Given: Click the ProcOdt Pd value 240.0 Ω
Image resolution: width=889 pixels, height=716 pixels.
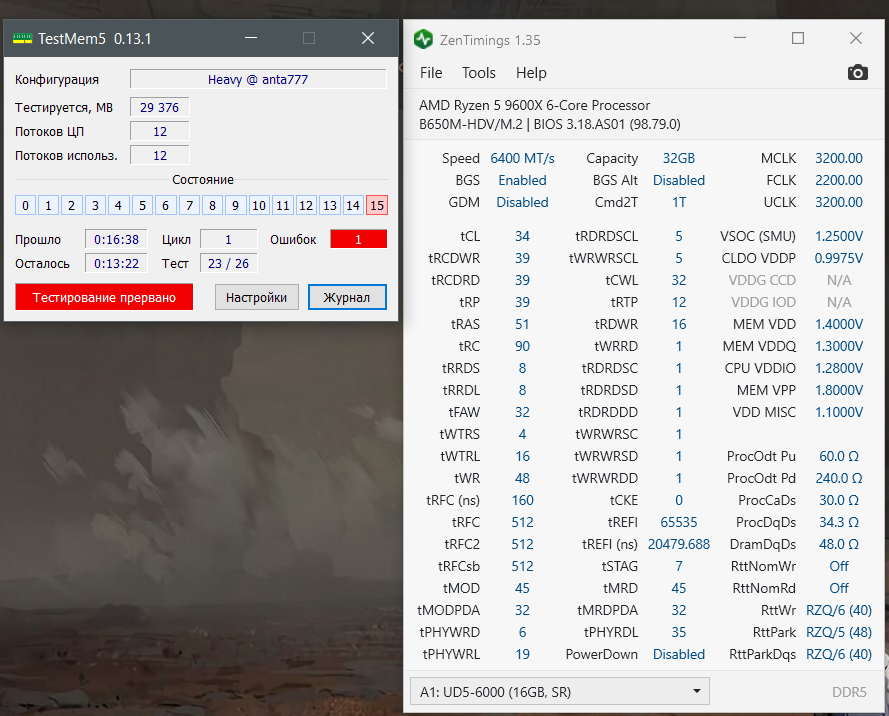Looking at the screenshot, I should point(839,478).
